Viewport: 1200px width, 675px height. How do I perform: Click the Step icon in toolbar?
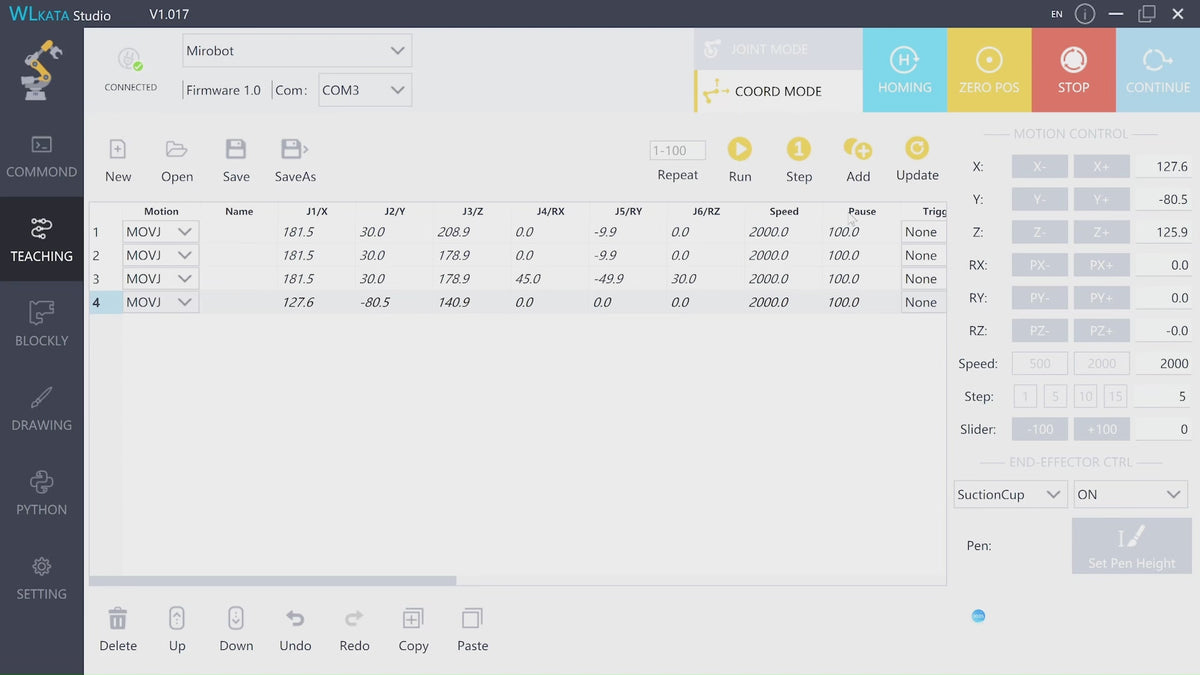[798, 150]
